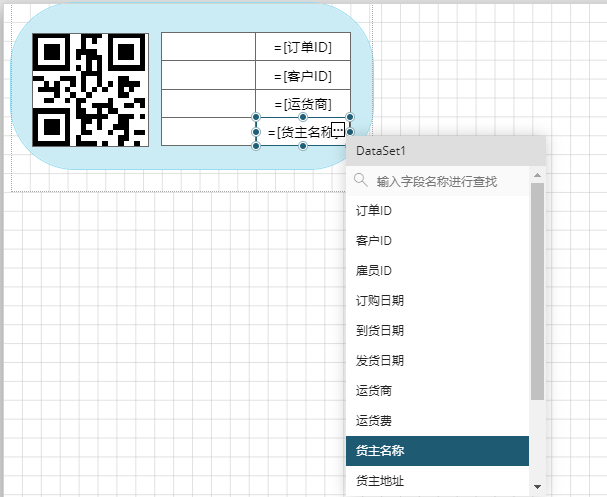
Task: Choose 订单ID from the field list
Action: pos(437,211)
